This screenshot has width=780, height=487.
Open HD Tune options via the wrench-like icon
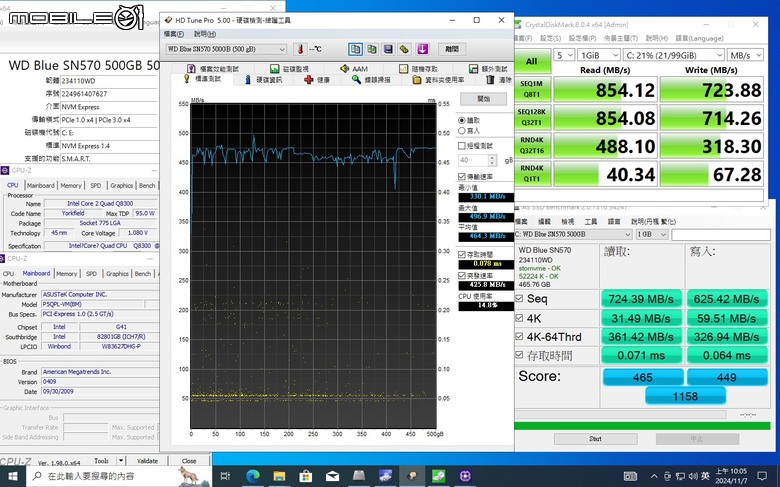tap(404, 49)
